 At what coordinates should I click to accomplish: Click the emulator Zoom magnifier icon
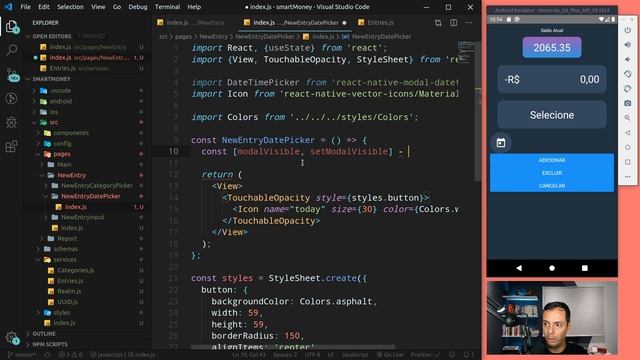pos(628,118)
